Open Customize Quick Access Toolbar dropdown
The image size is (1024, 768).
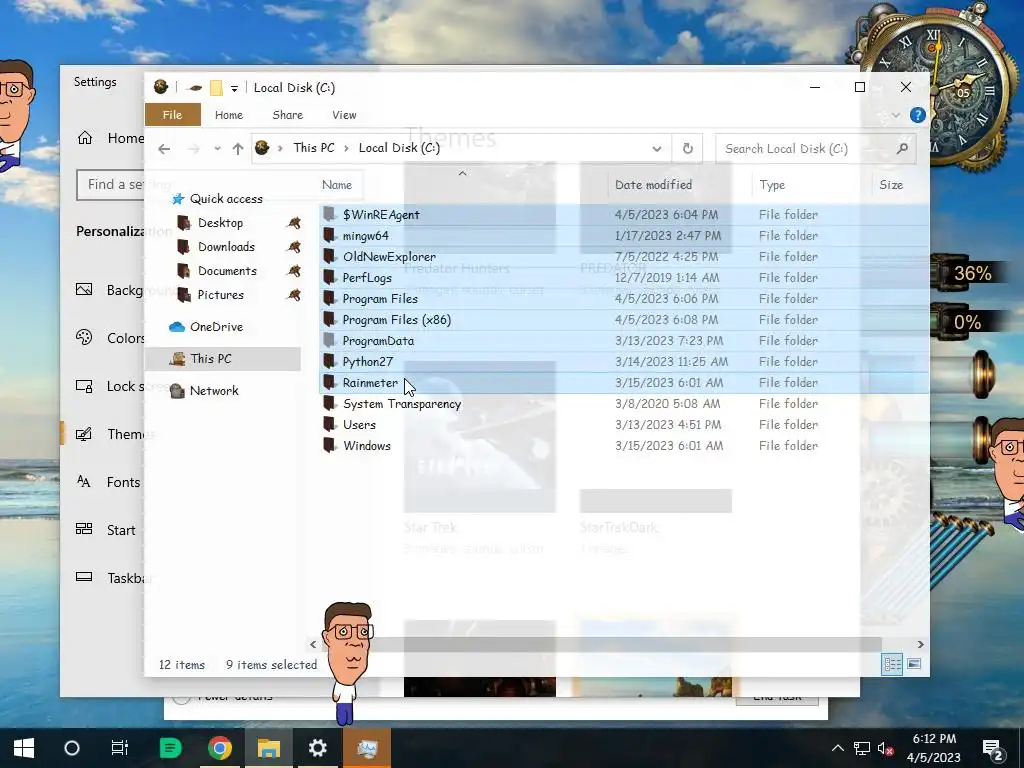pos(234,88)
